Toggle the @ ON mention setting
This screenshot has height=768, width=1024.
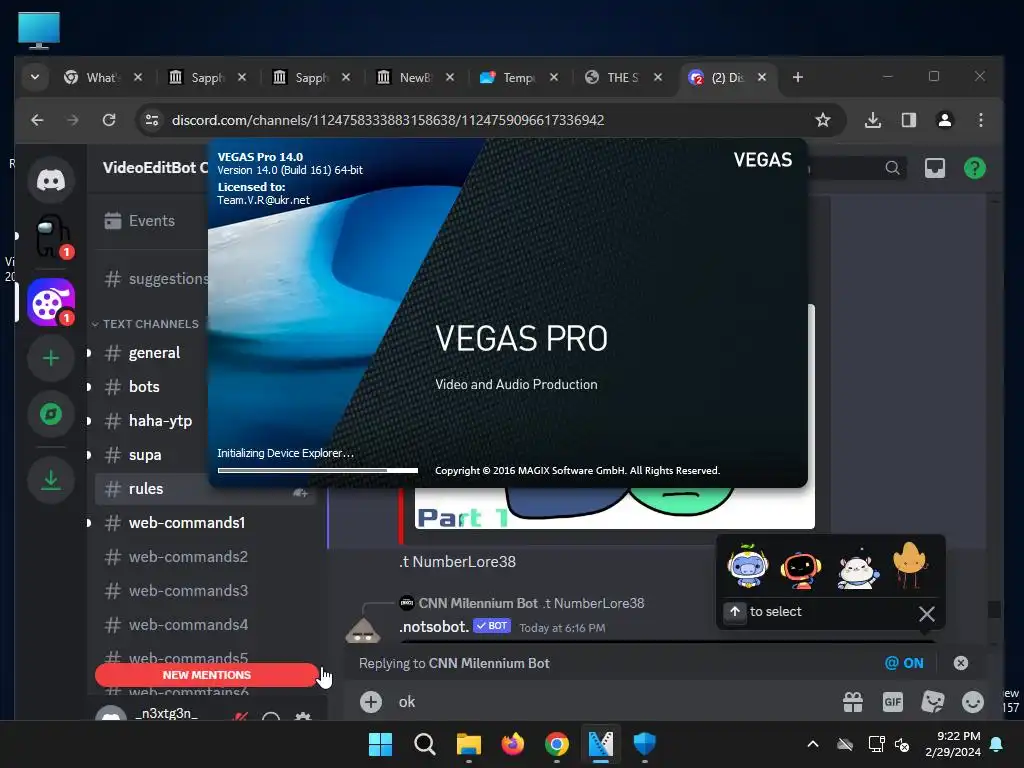pos(904,663)
